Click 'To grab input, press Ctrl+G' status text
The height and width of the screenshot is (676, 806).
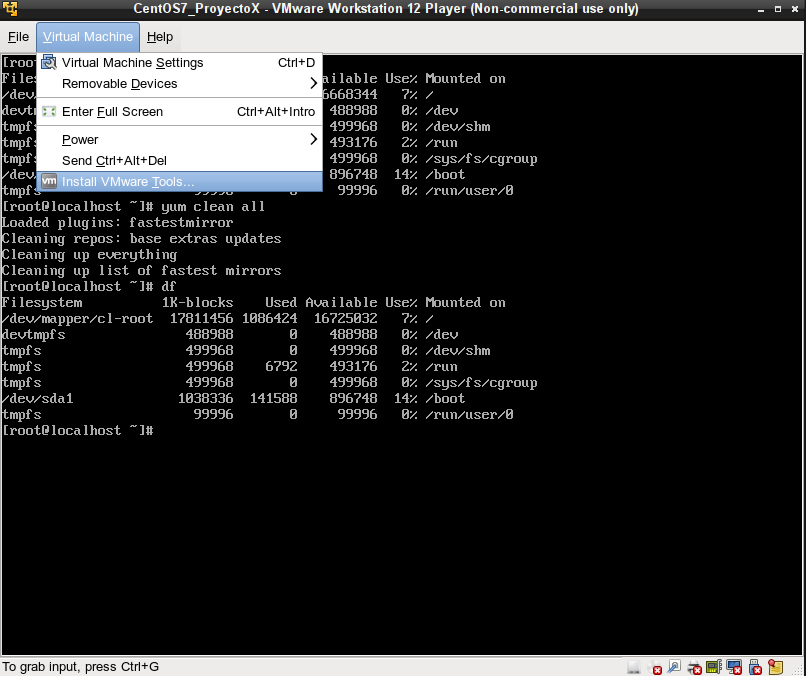(x=81, y=667)
